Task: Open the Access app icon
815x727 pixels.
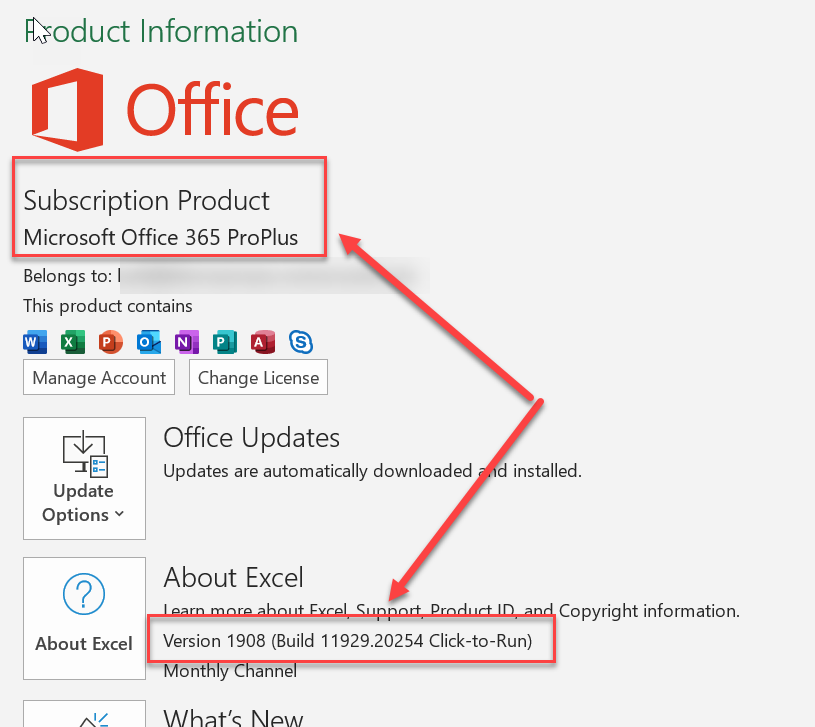Action: [x=262, y=341]
